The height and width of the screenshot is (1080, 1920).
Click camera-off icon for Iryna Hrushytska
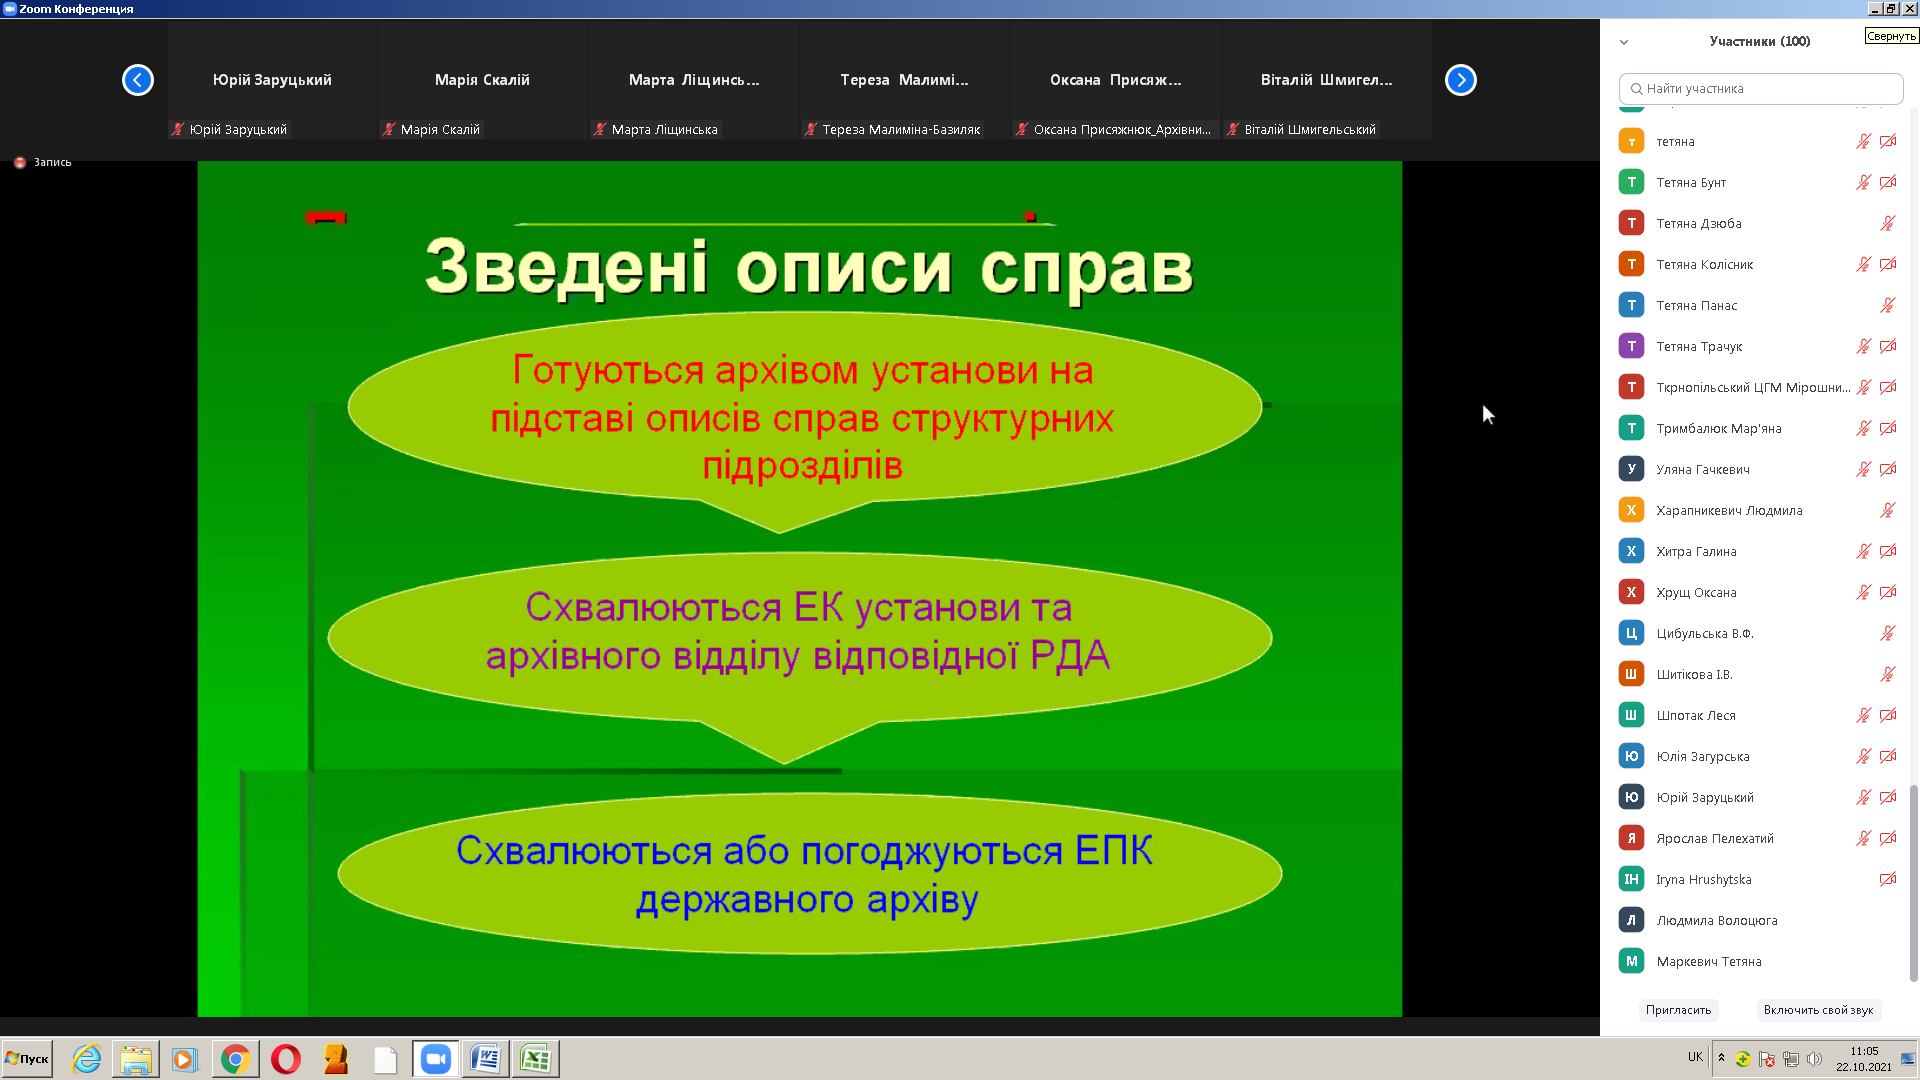1888,879
